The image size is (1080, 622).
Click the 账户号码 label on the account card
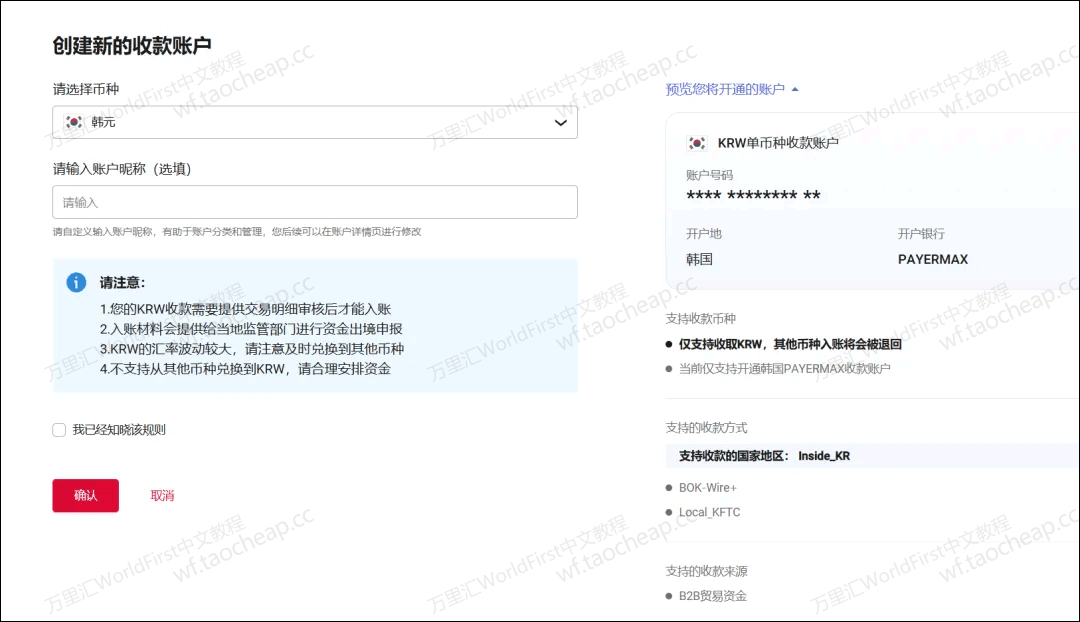click(x=709, y=175)
